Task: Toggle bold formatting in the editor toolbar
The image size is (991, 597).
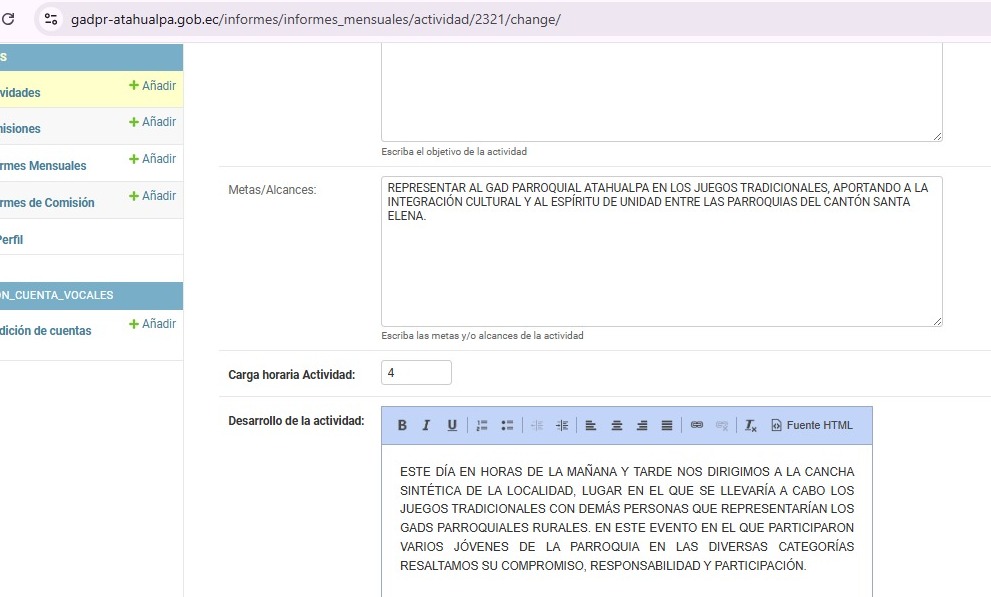Action: click(x=402, y=425)
